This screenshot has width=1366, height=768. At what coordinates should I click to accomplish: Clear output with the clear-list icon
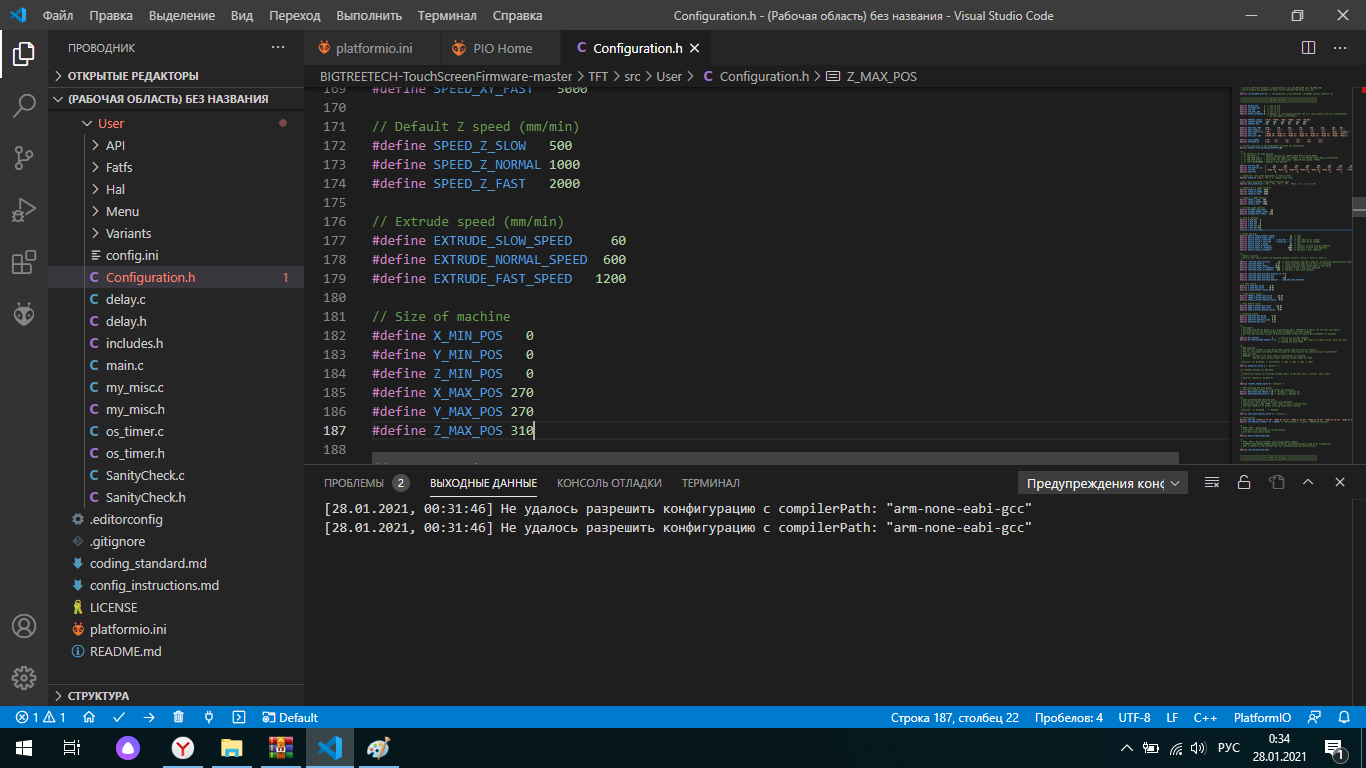(x=1211, y=482)
